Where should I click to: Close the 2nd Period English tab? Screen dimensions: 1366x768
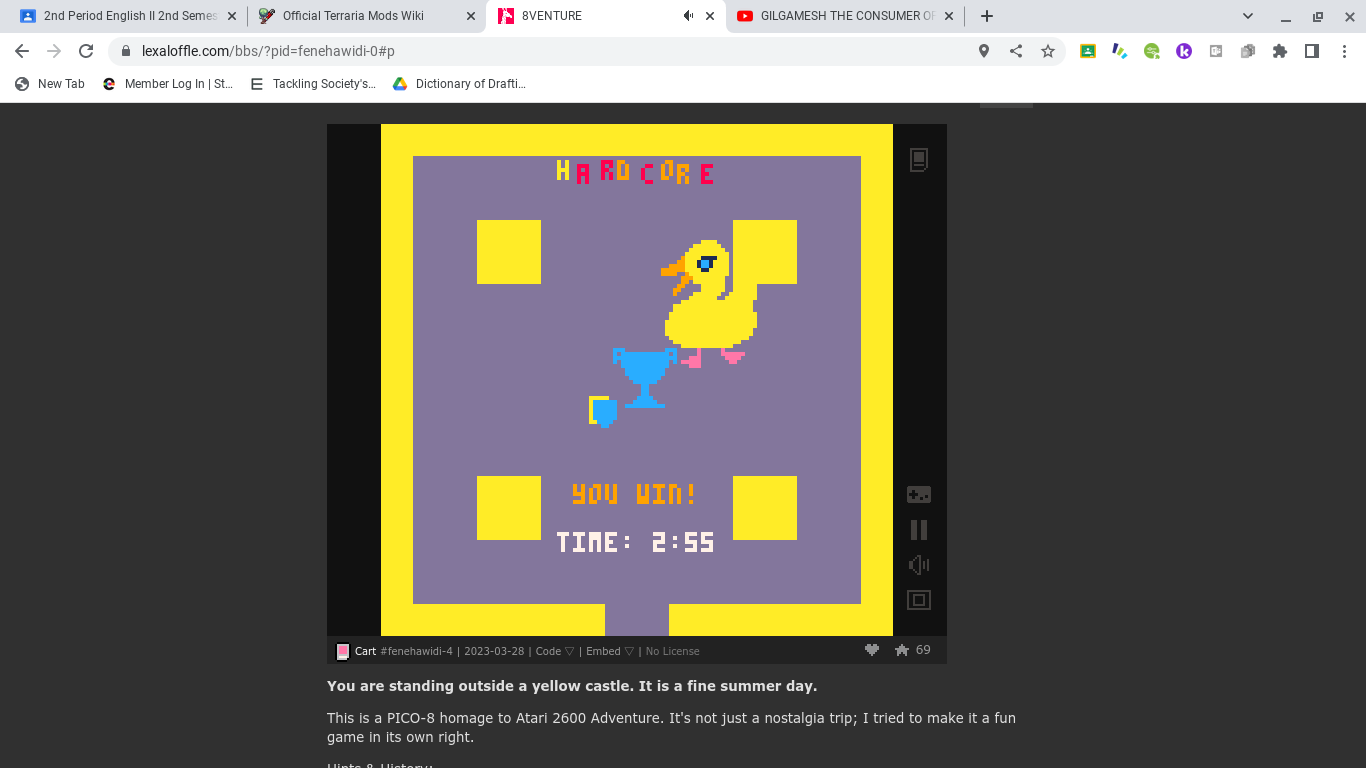pyautogui.click(x=232, y=16)
